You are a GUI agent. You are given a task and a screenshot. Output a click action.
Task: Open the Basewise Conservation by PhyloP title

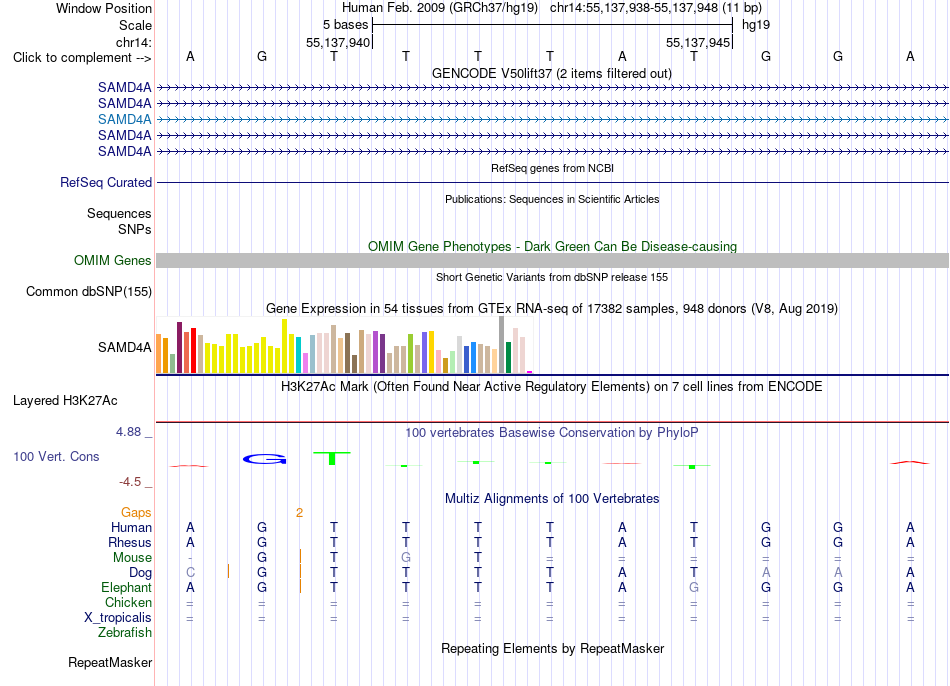552,433
